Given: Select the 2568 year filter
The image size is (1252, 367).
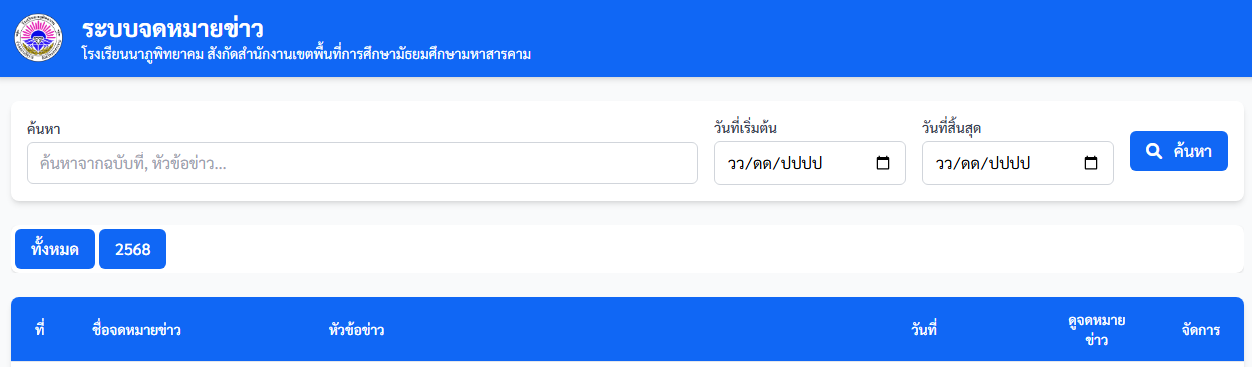Looking at the screenshot, I should 132,249.
